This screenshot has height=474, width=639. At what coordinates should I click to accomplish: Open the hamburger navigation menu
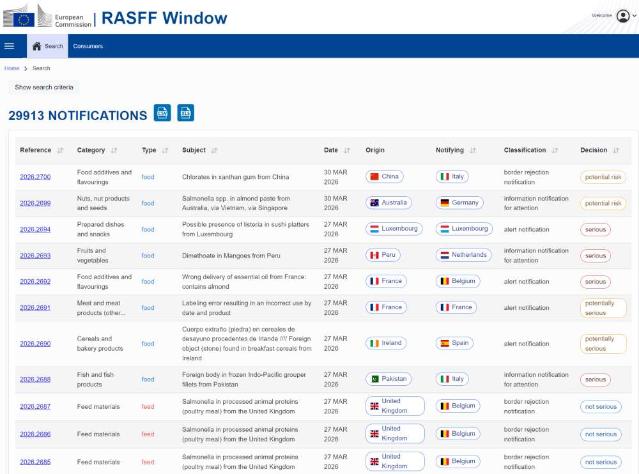(9, 46)
